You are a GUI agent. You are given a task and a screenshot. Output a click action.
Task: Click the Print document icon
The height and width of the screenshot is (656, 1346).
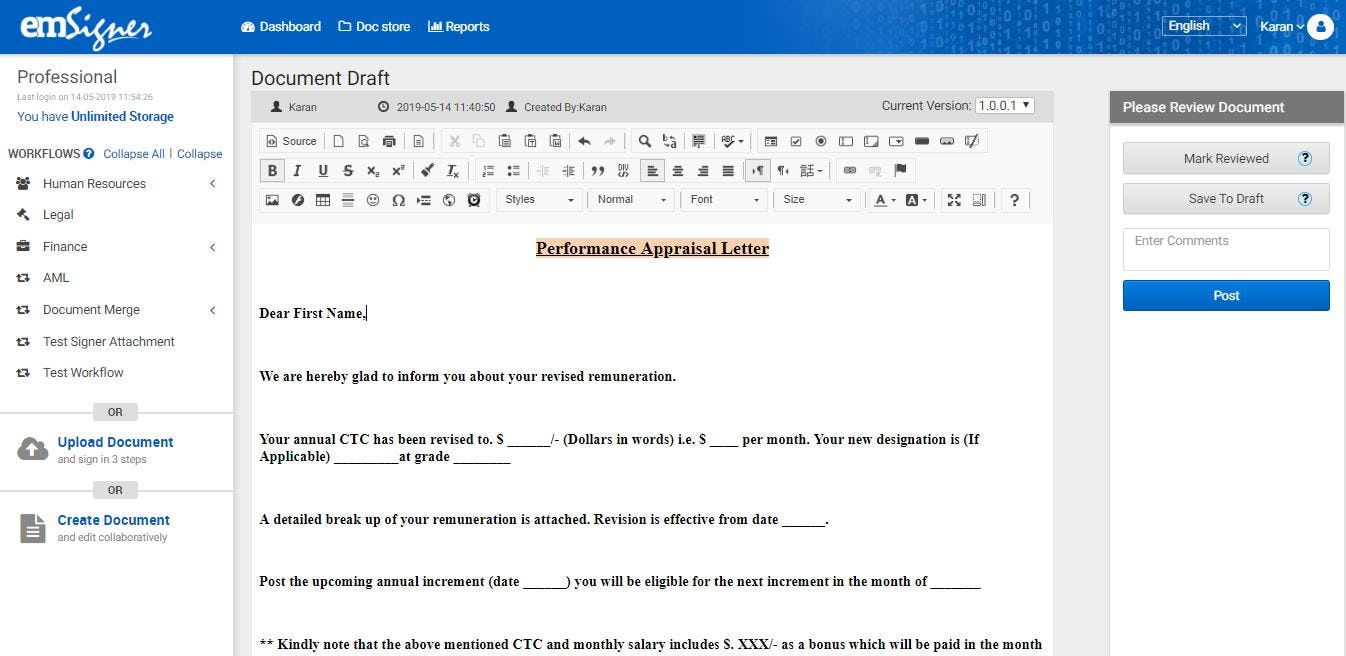pos(389,141)
